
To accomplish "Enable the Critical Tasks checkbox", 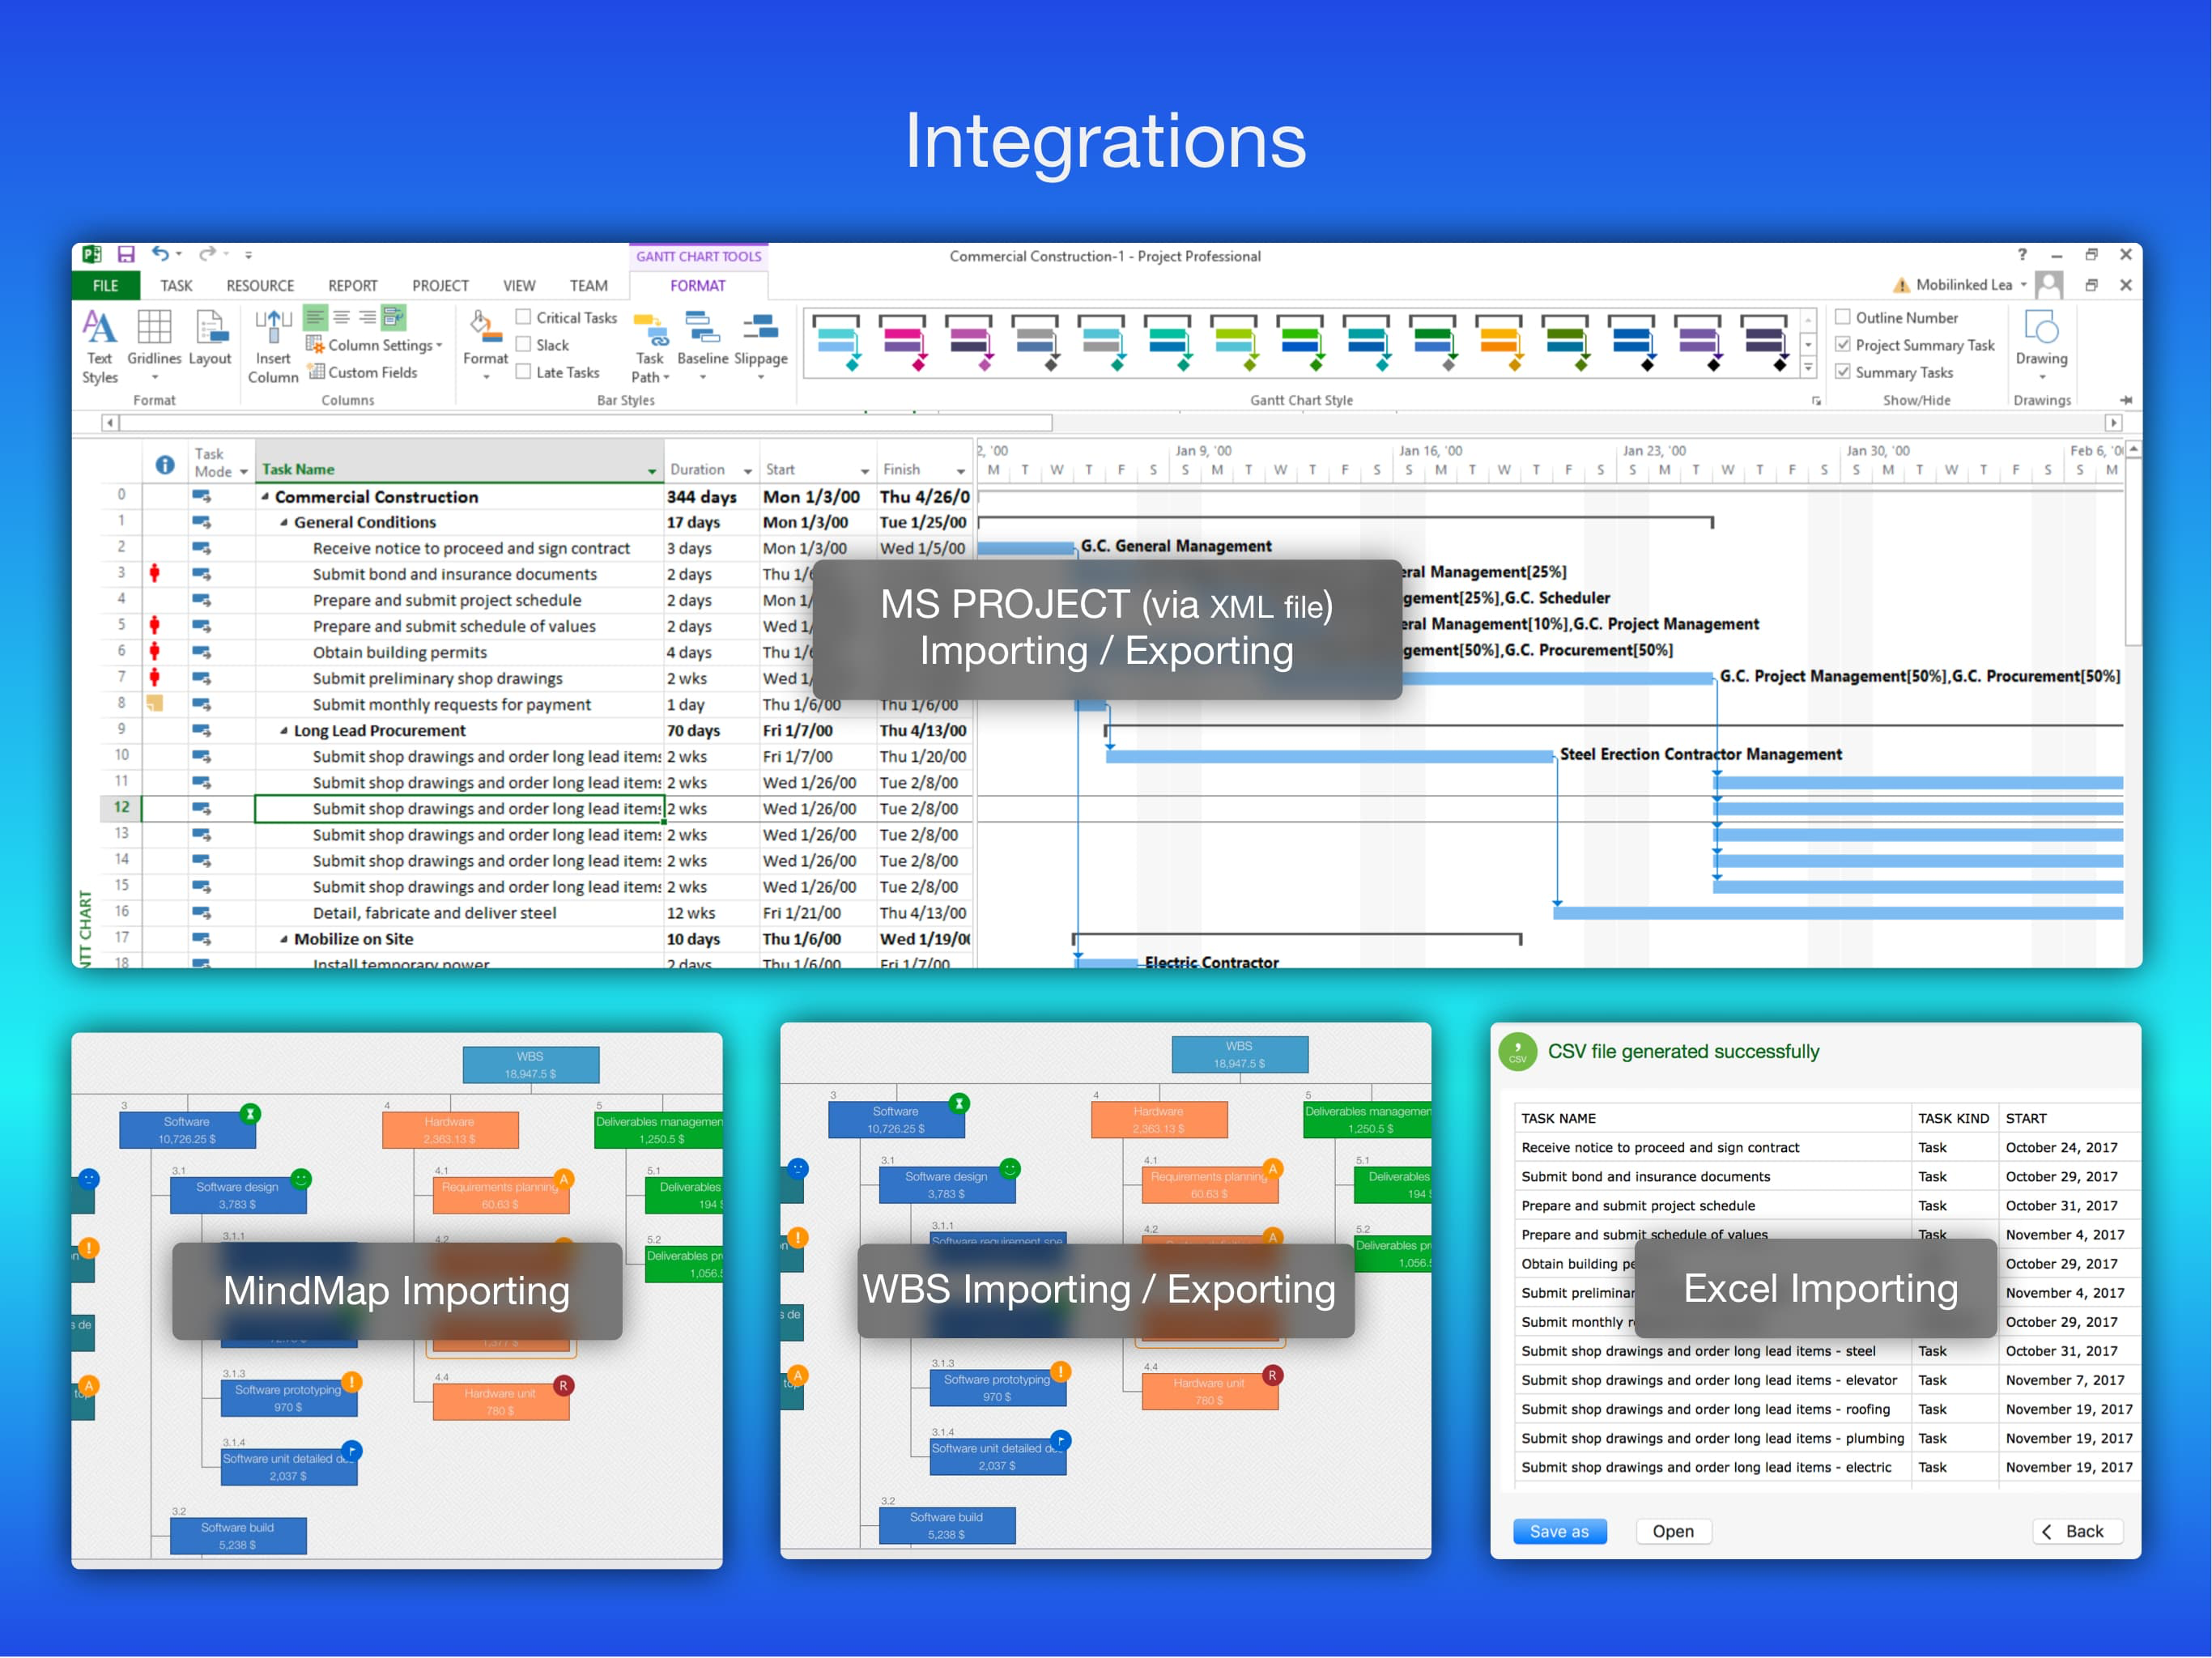I will (x=523, y=317).
